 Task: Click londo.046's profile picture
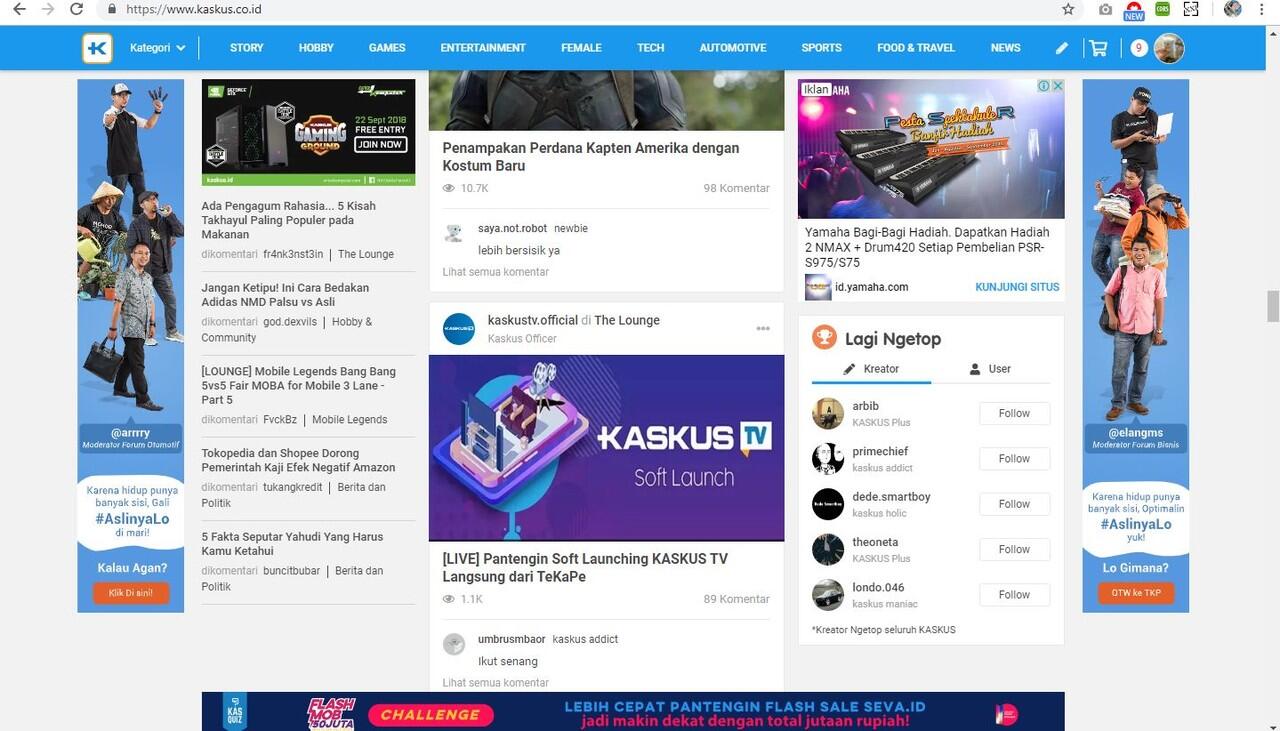pyautogui.click(x=828, y=595)
